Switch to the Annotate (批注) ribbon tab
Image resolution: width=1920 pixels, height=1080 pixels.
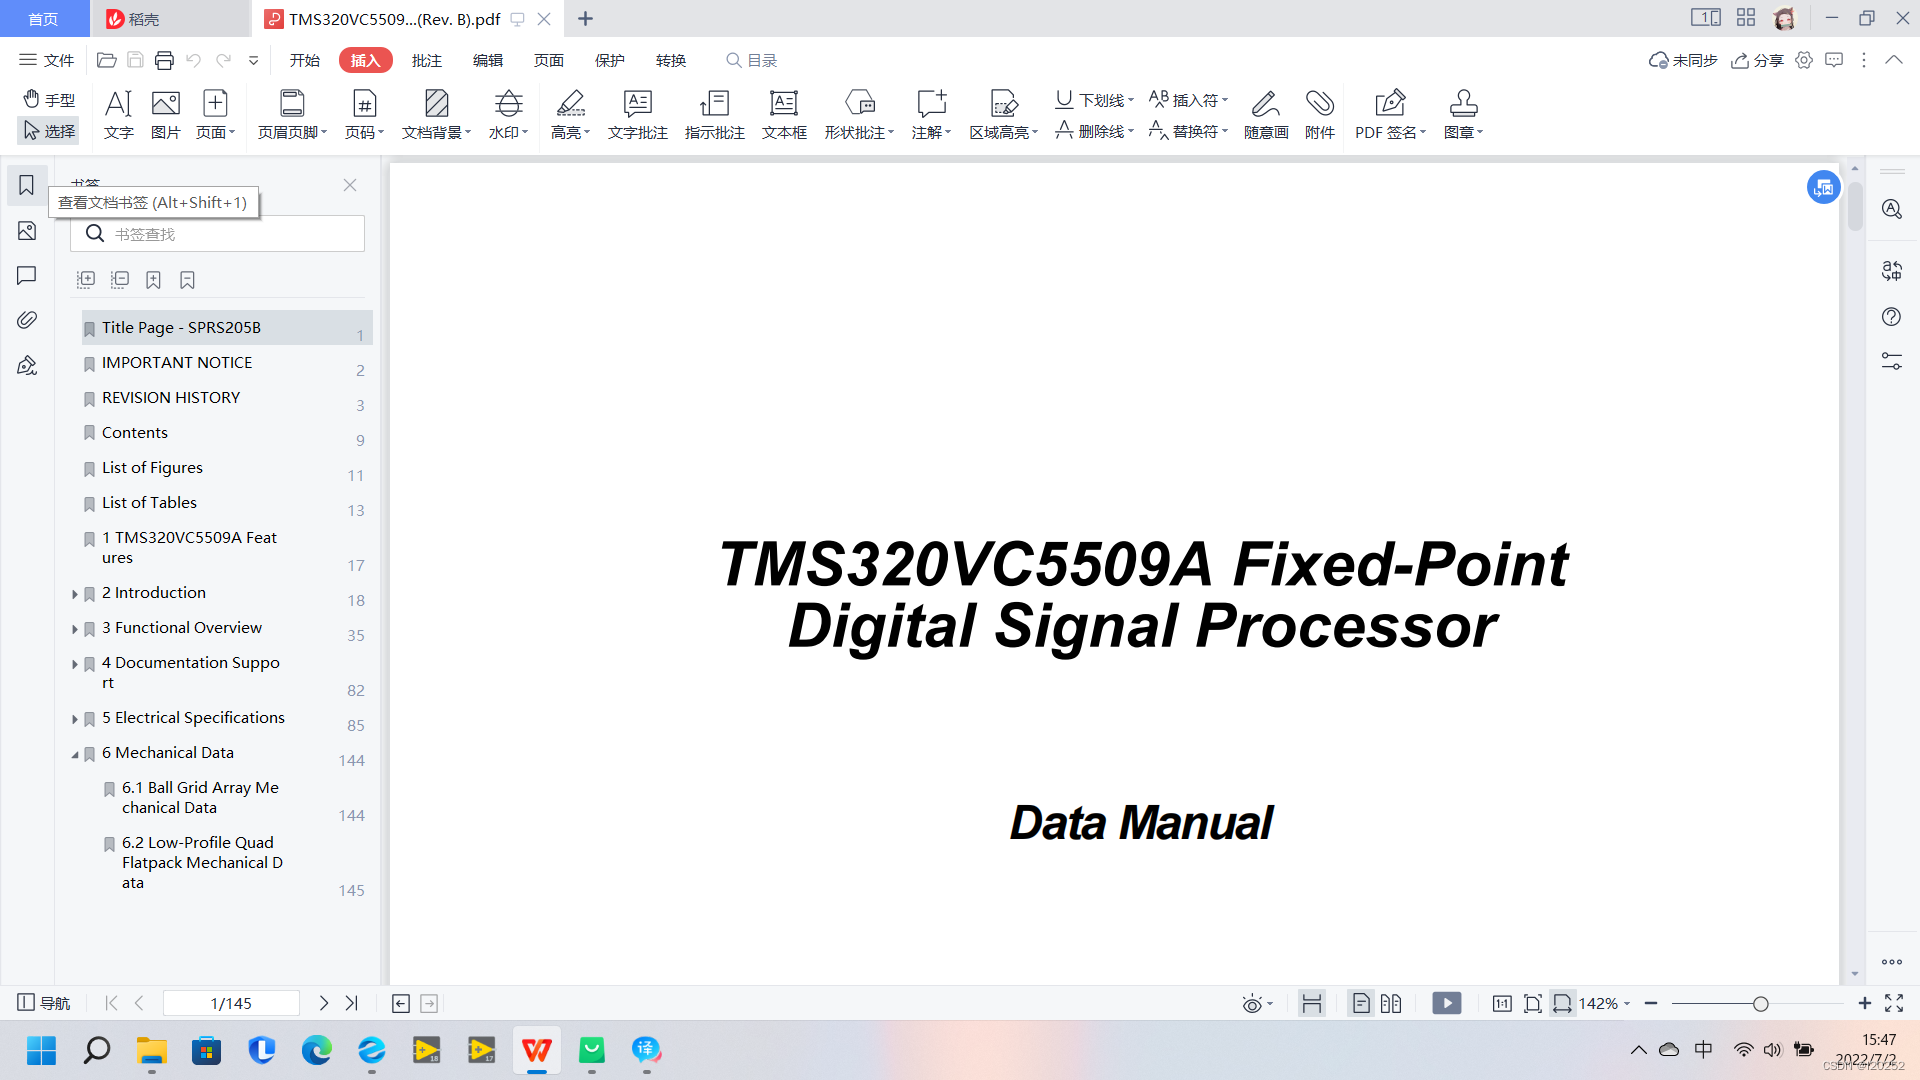(426, 60)
